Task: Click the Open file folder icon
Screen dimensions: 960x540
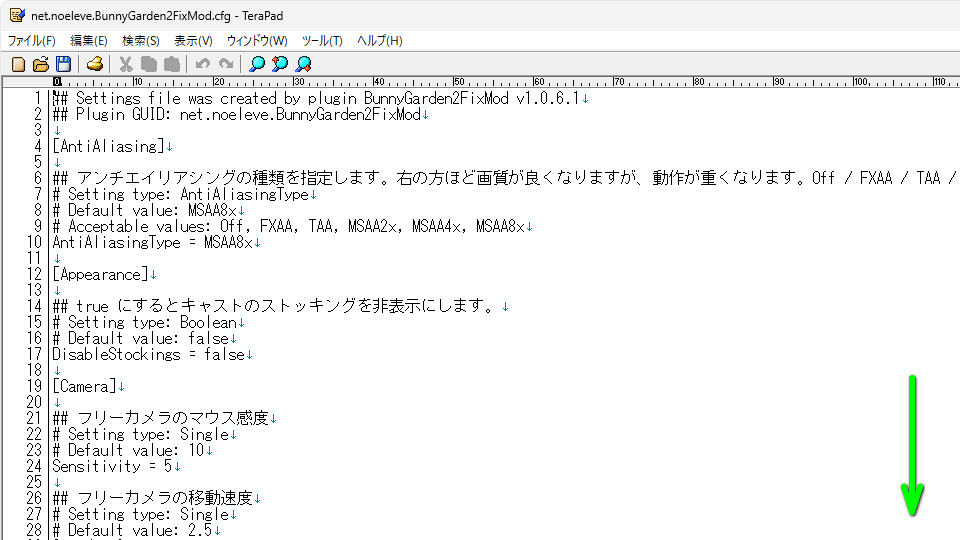Action: (x=41, y=64)
